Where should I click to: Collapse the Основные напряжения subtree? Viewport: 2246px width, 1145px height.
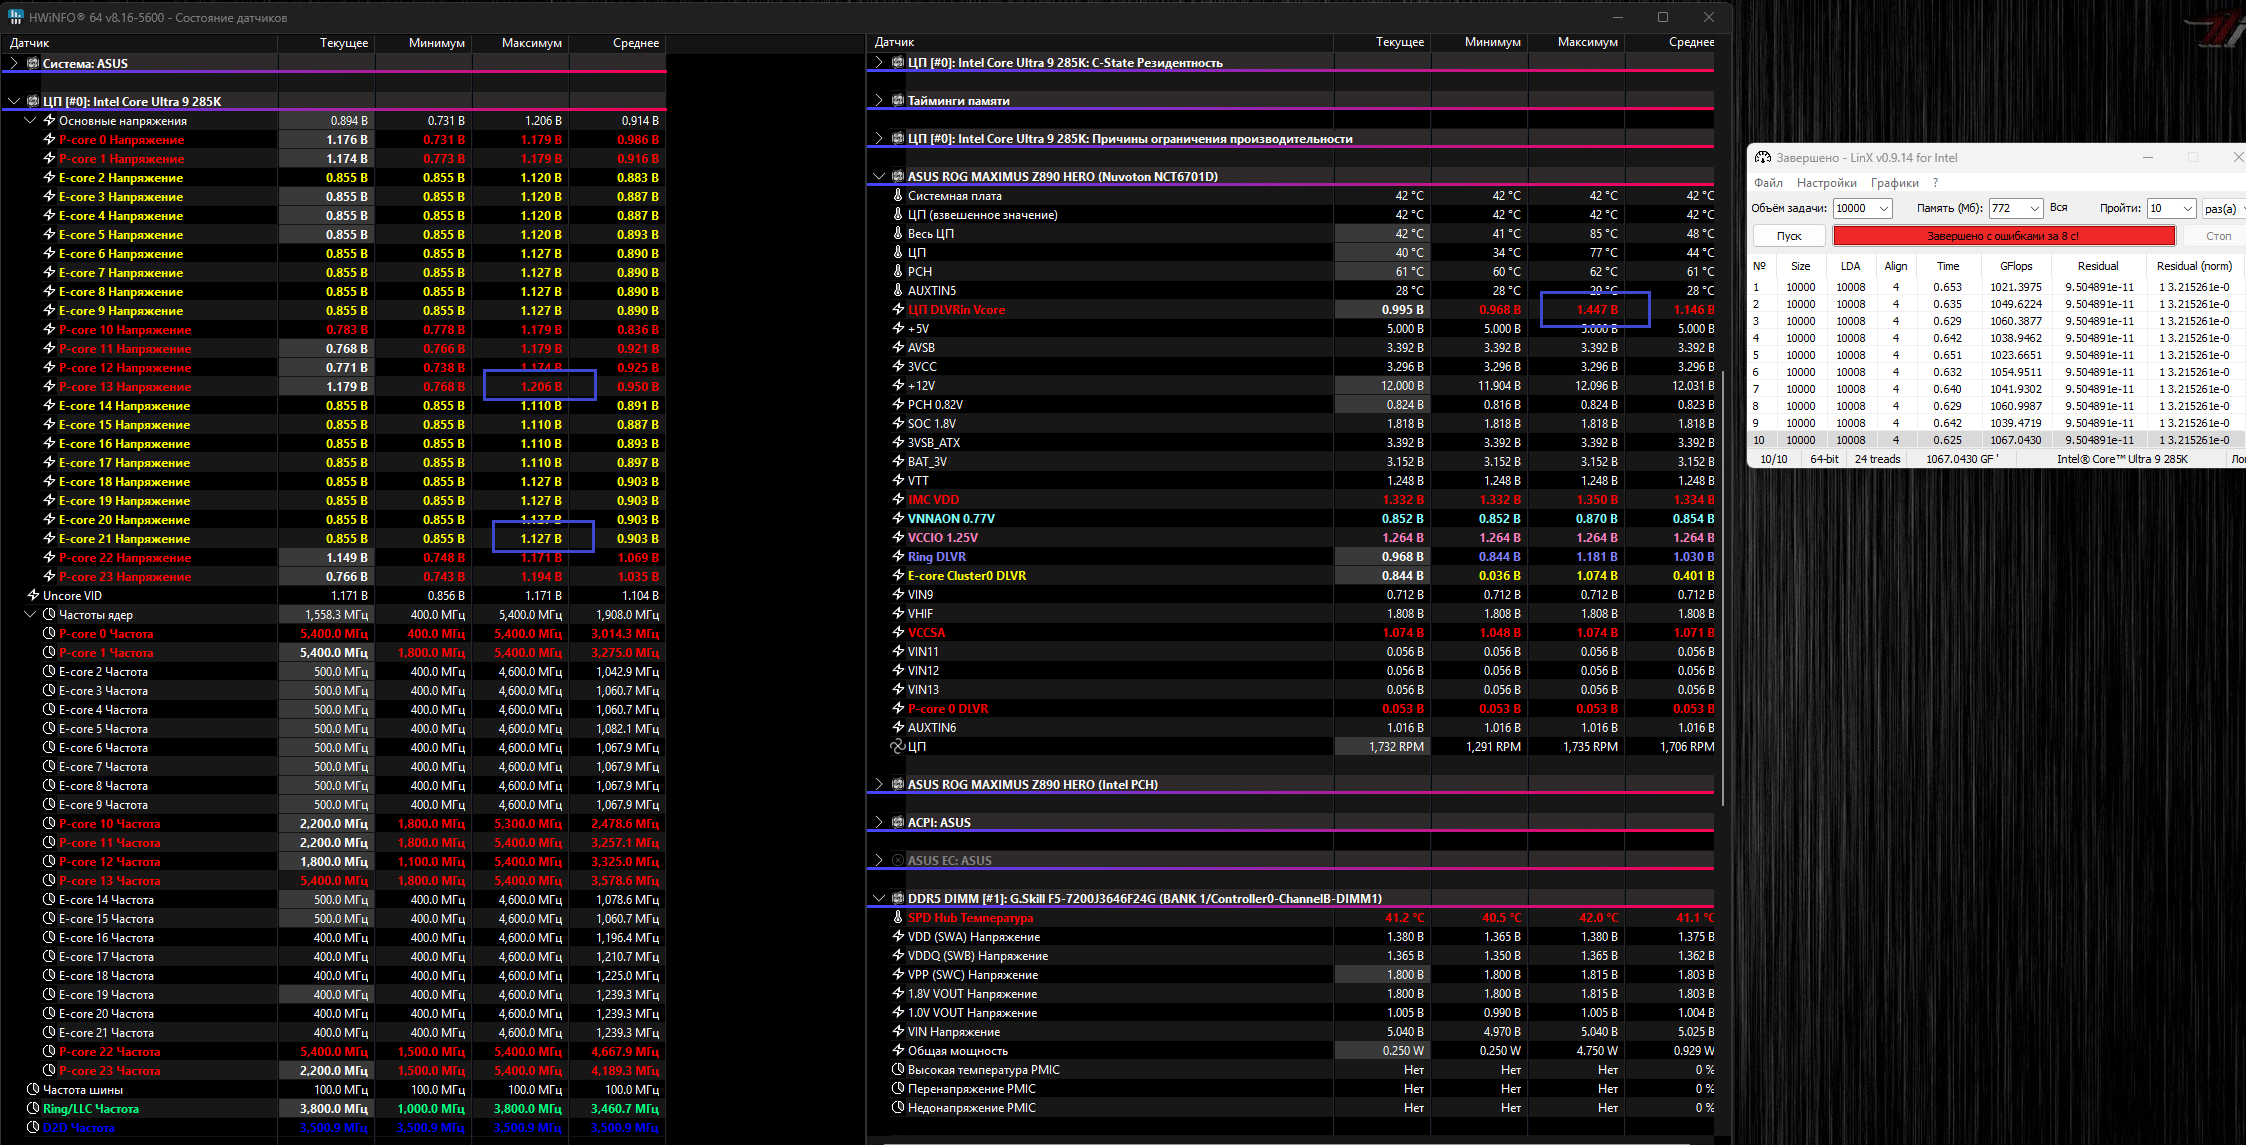tap(30, 121)
